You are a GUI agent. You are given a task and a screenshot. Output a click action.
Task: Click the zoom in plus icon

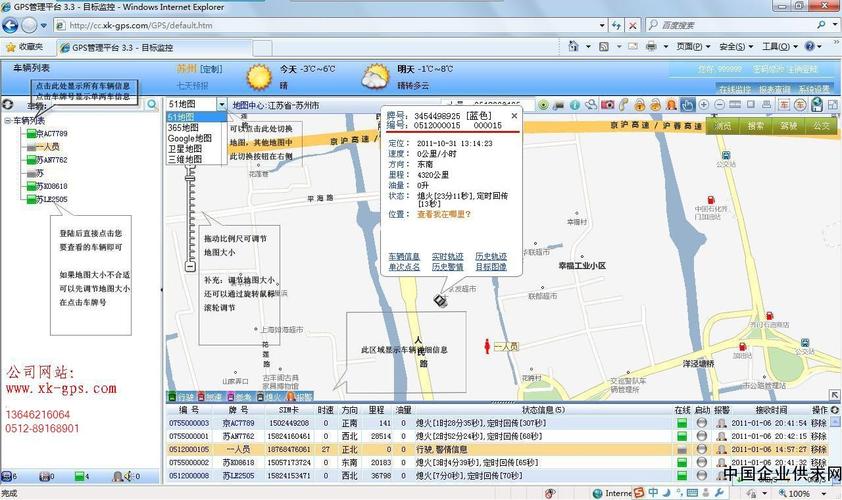coord(703,105)
